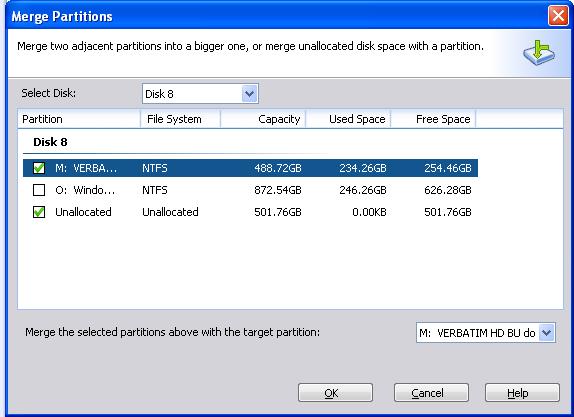574x417 pixels.
Task: Expand the target partition dropdown arrow
Action: point(547,333)
